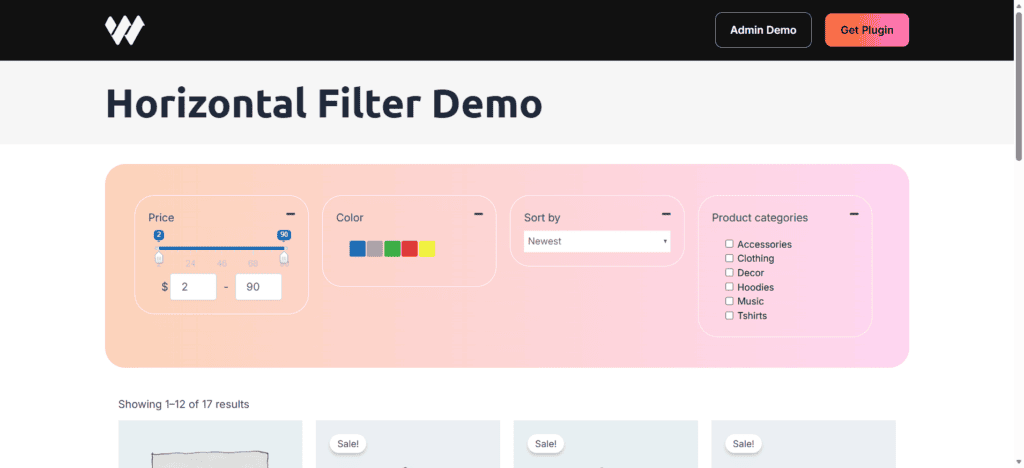Image resolution: width=1024 pixels, height=468 pixels.
Task: Open the Admin Demo button
Action: click(x=763, y=30)
